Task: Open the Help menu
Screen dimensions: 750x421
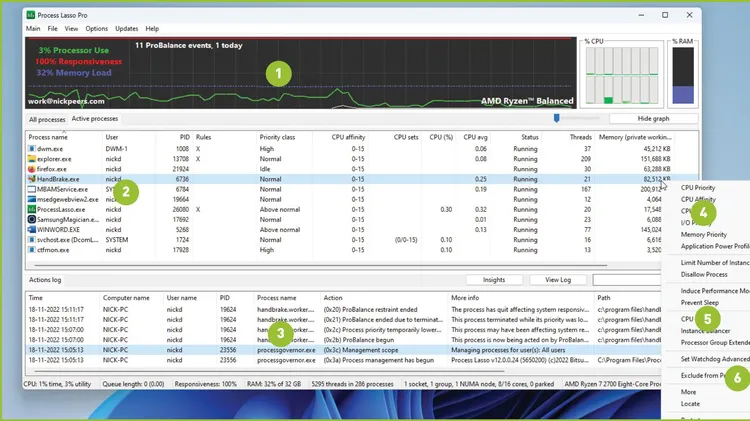Action: click(152, 29)
